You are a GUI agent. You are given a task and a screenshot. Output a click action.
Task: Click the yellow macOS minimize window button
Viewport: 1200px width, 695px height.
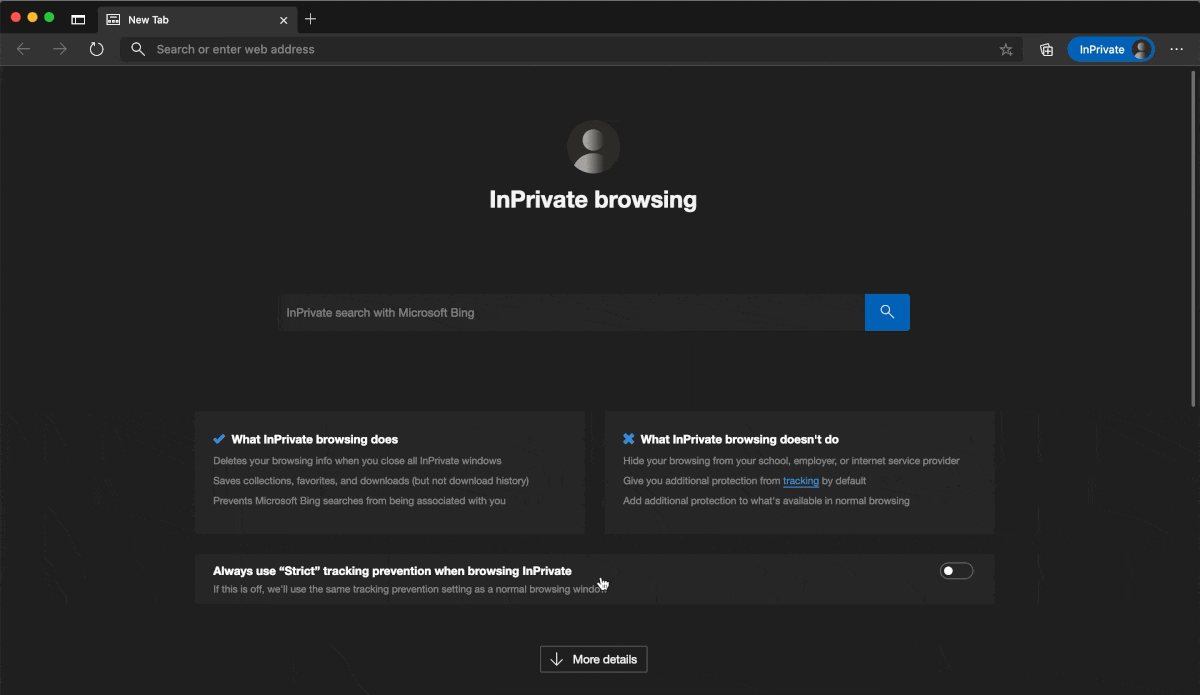(x=32, y=18)
